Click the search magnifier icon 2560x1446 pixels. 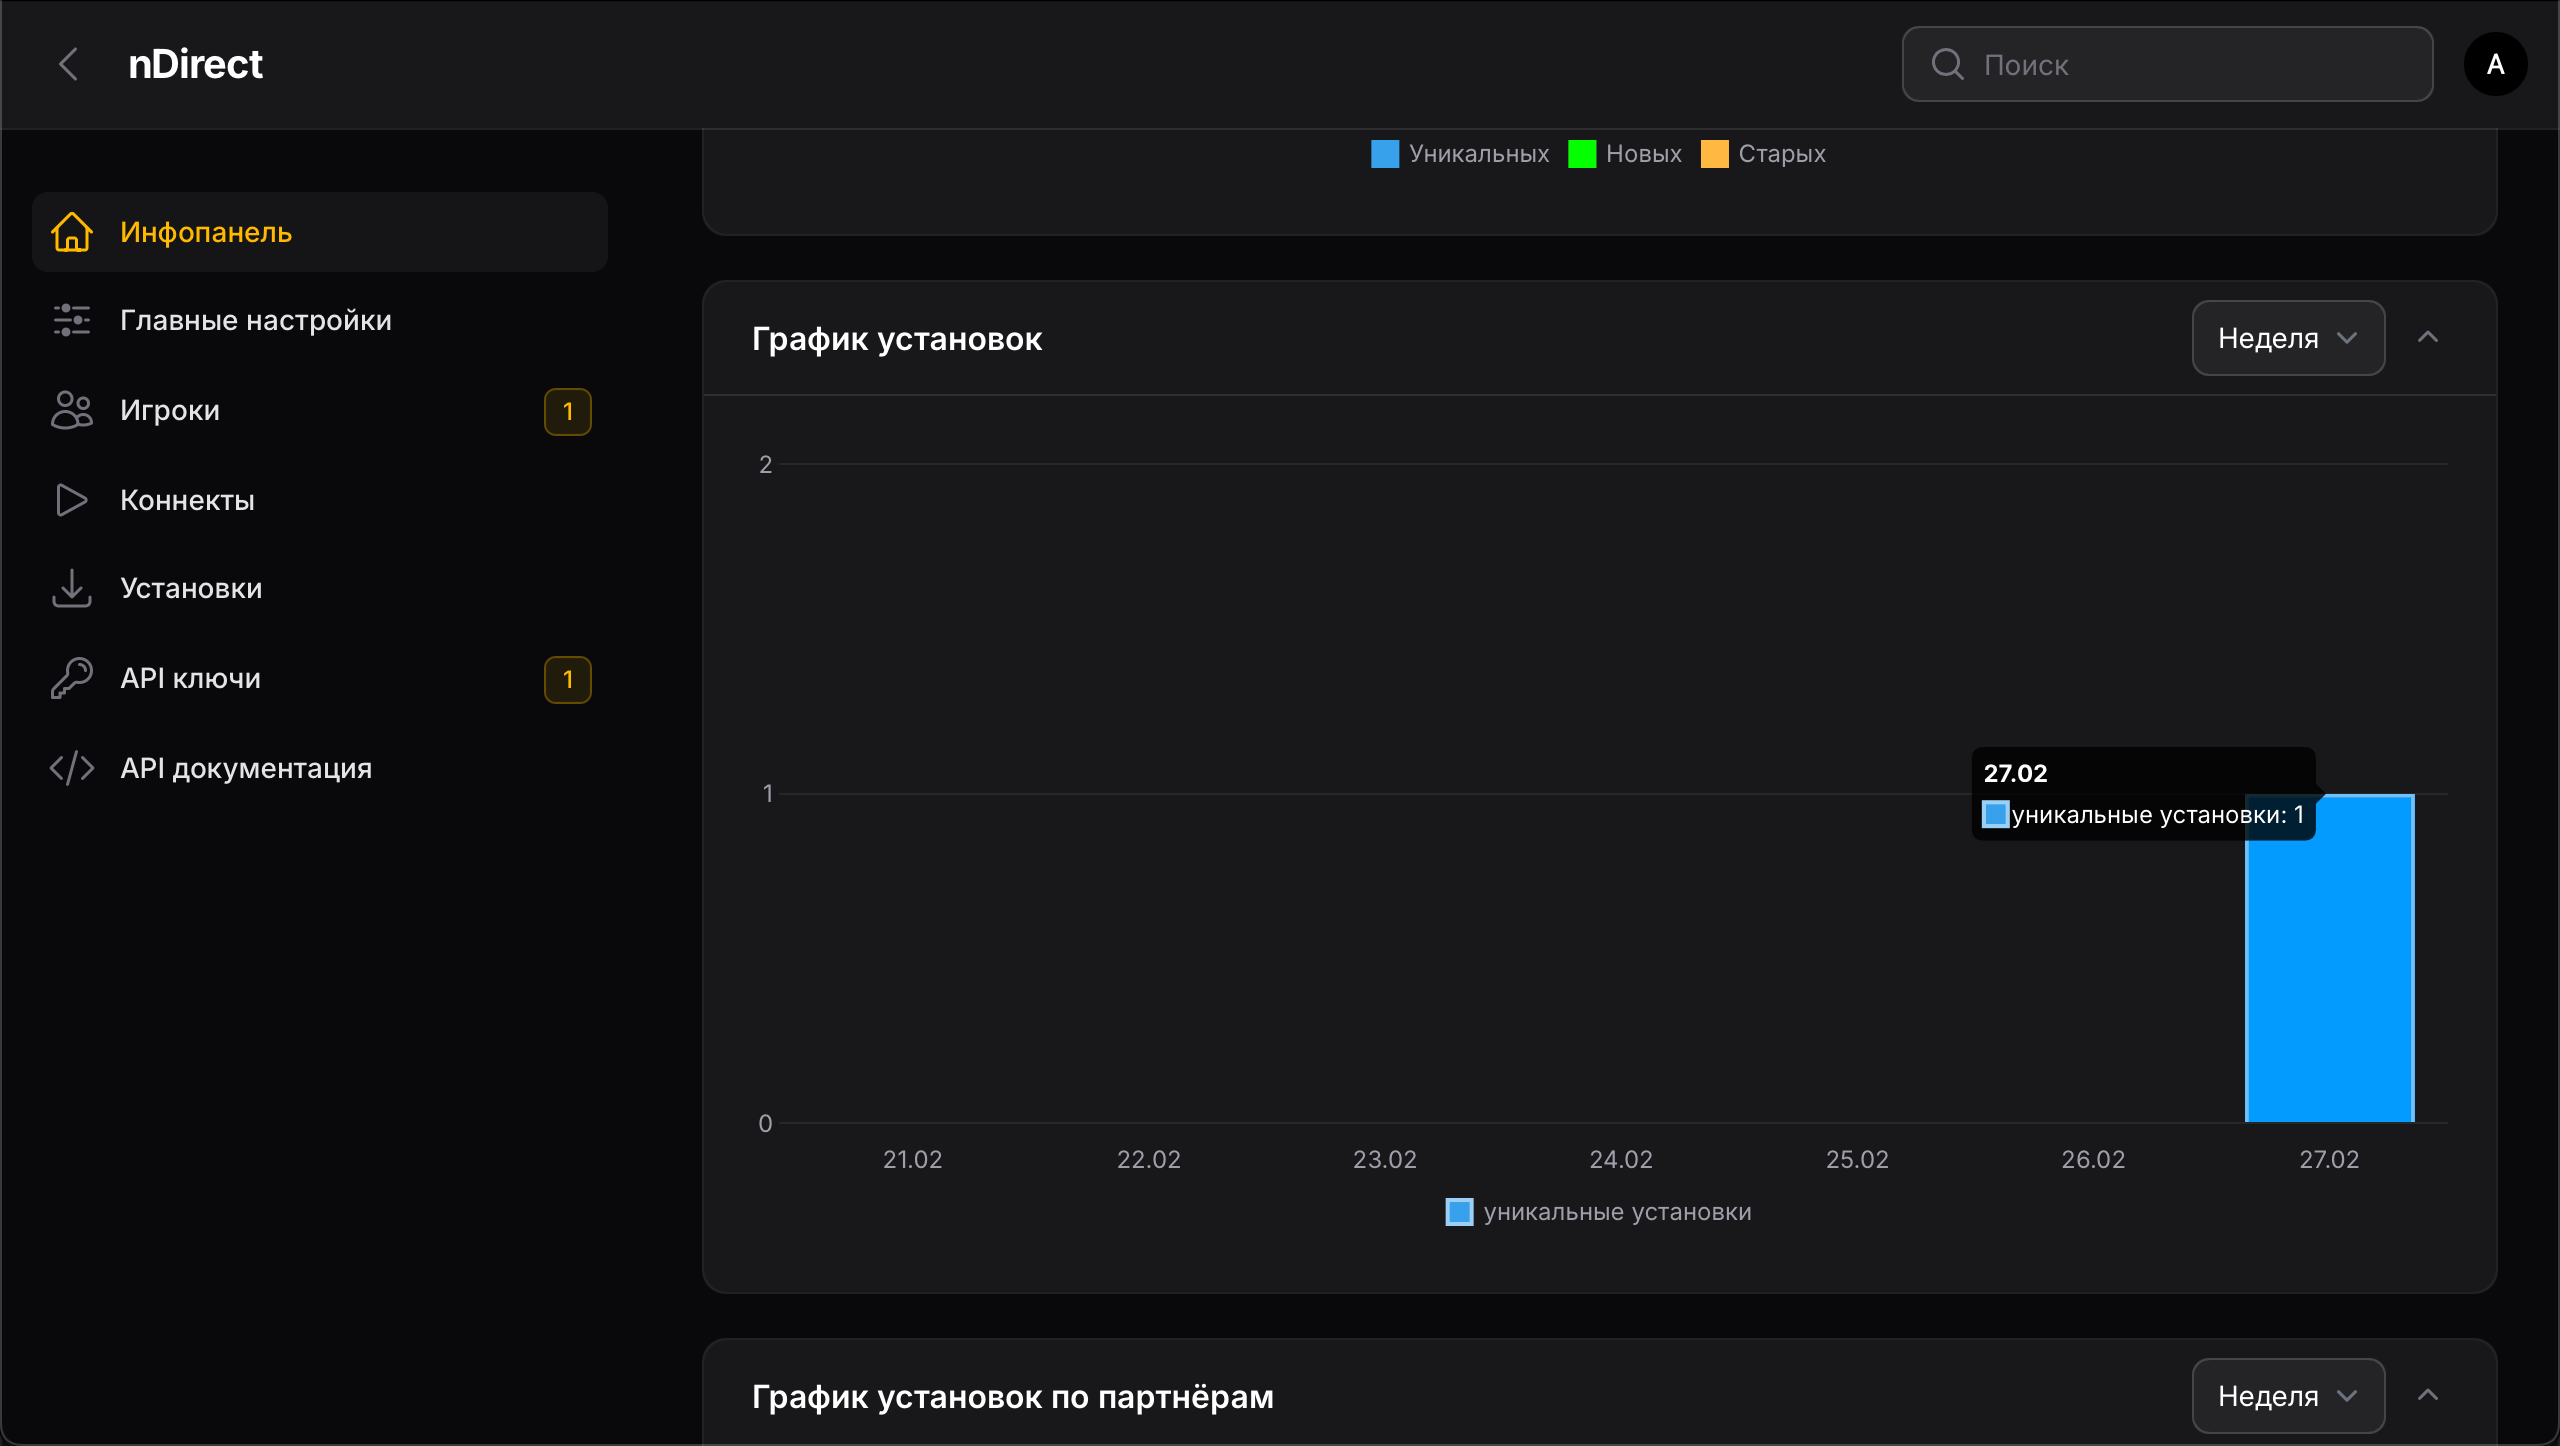pos(1946,64)
